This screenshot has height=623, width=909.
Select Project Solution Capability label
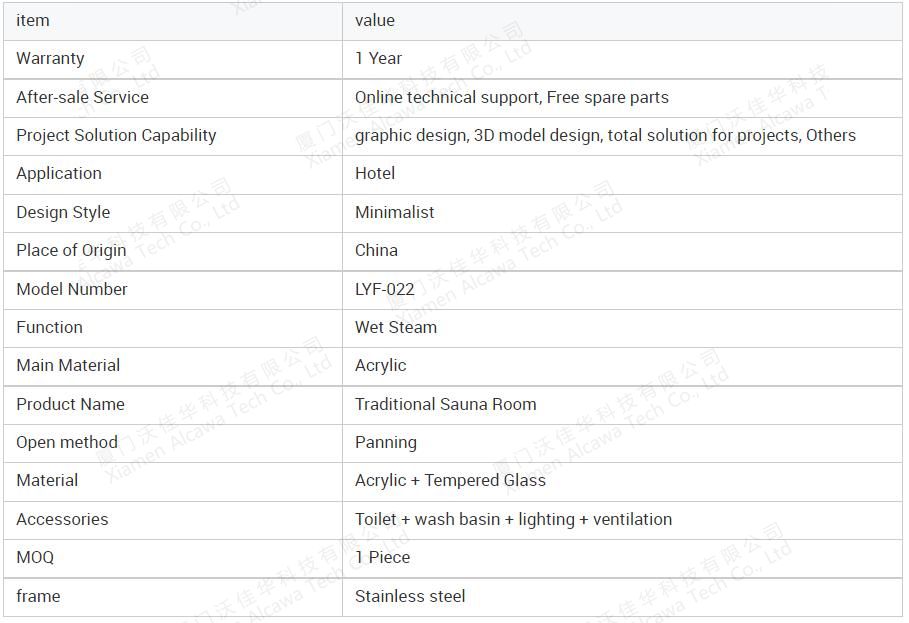(116, 136)
